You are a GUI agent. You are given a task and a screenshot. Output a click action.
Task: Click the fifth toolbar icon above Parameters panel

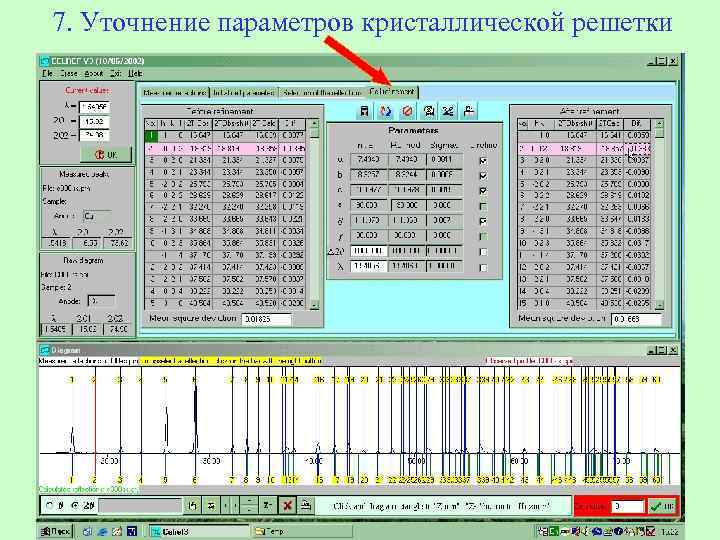click(x=448, y=111)
